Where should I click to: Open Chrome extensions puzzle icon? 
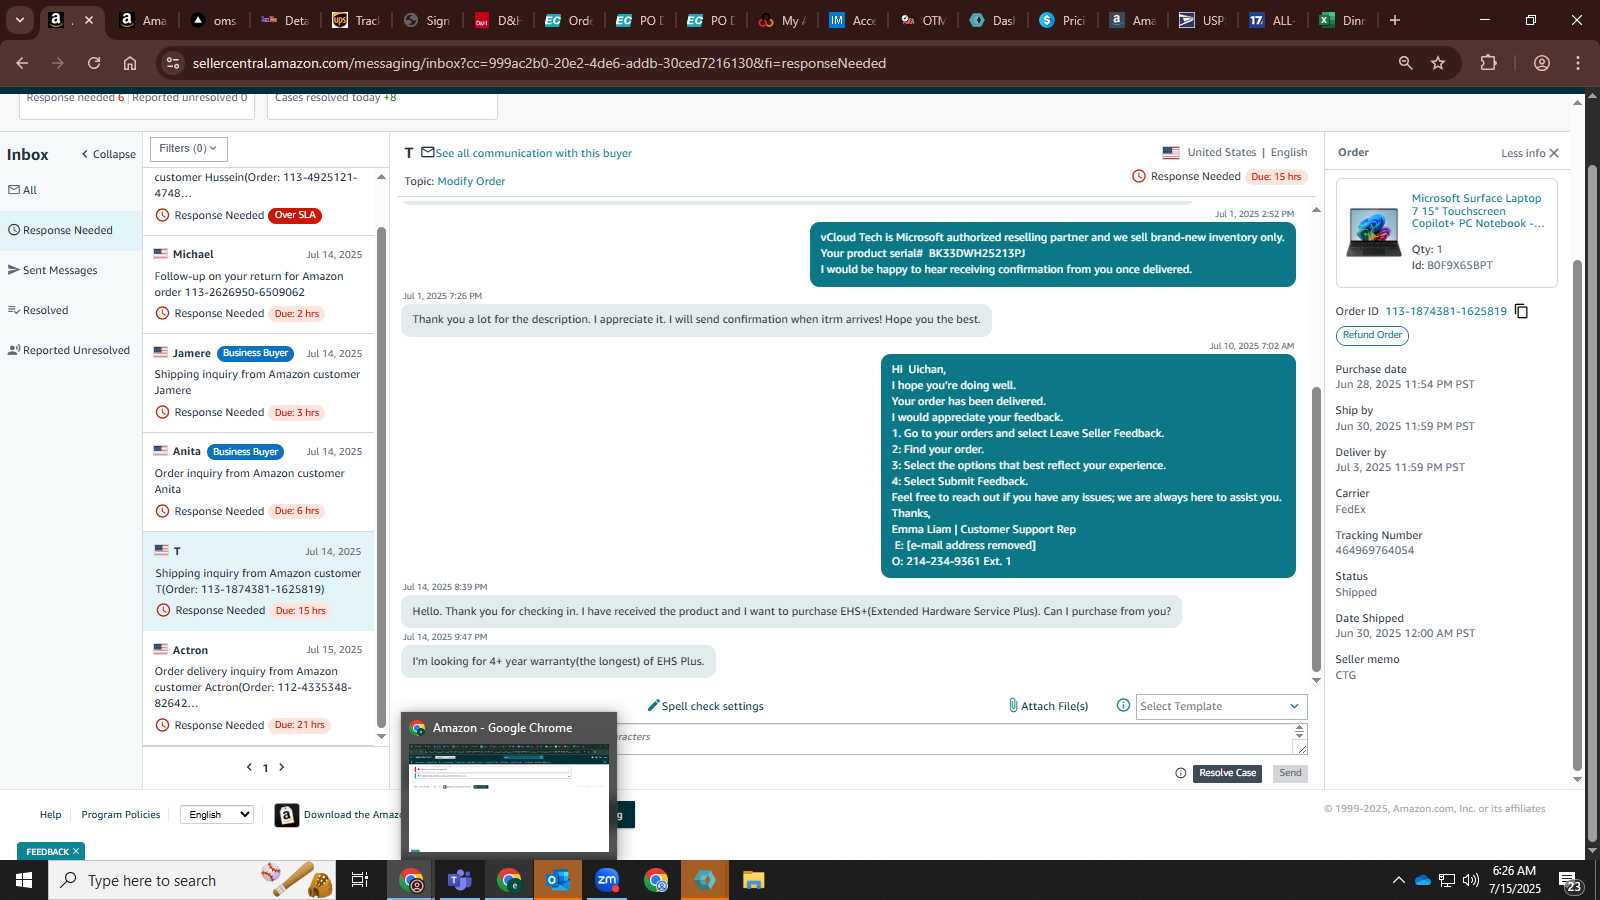[1488, 63]
